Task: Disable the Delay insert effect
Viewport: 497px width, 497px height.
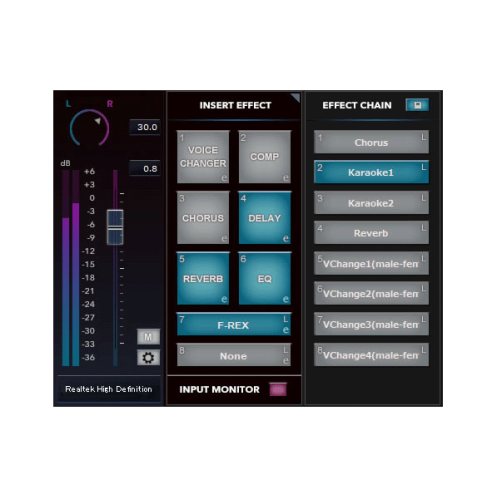Action: (265, 218)
